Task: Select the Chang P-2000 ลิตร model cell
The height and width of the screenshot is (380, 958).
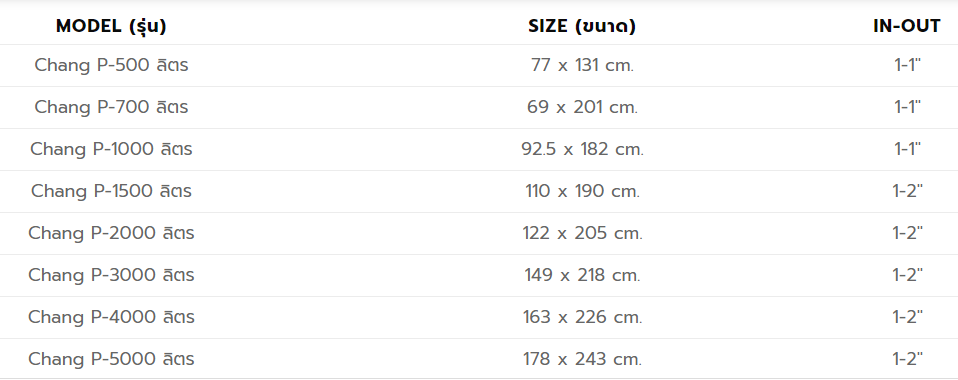Action: pyautogui.click(x=111, y=233)
